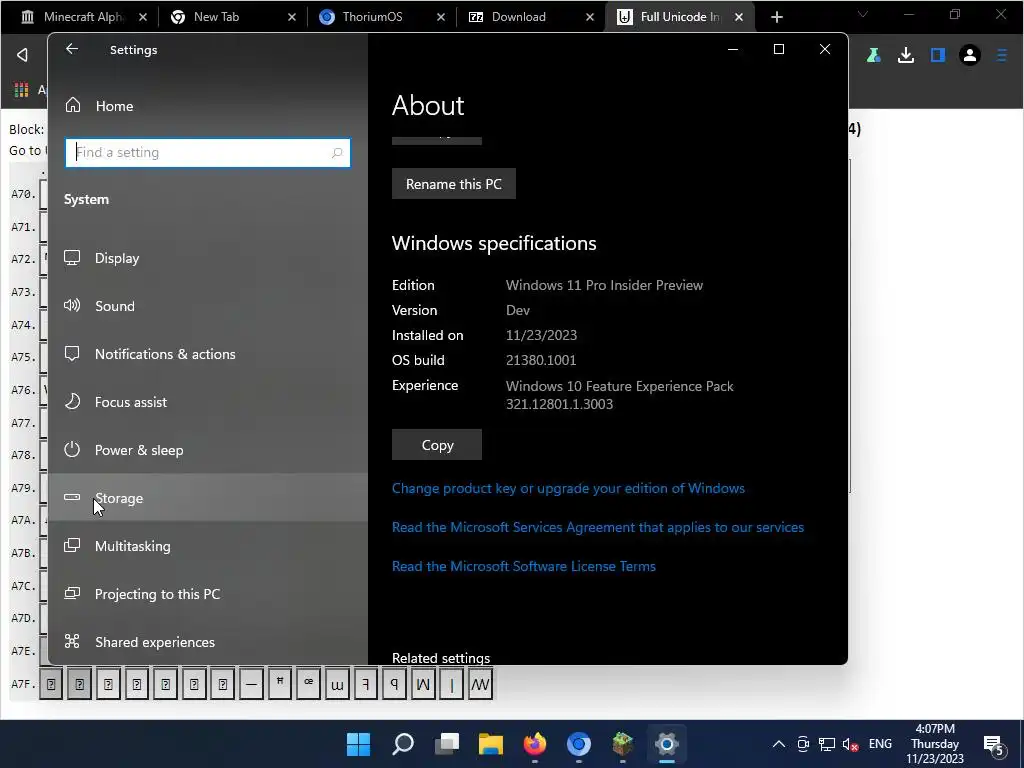This screenshot has height=768, width=1024.
Task: Open a new browser tab with plus button
Action: point(776,17)
